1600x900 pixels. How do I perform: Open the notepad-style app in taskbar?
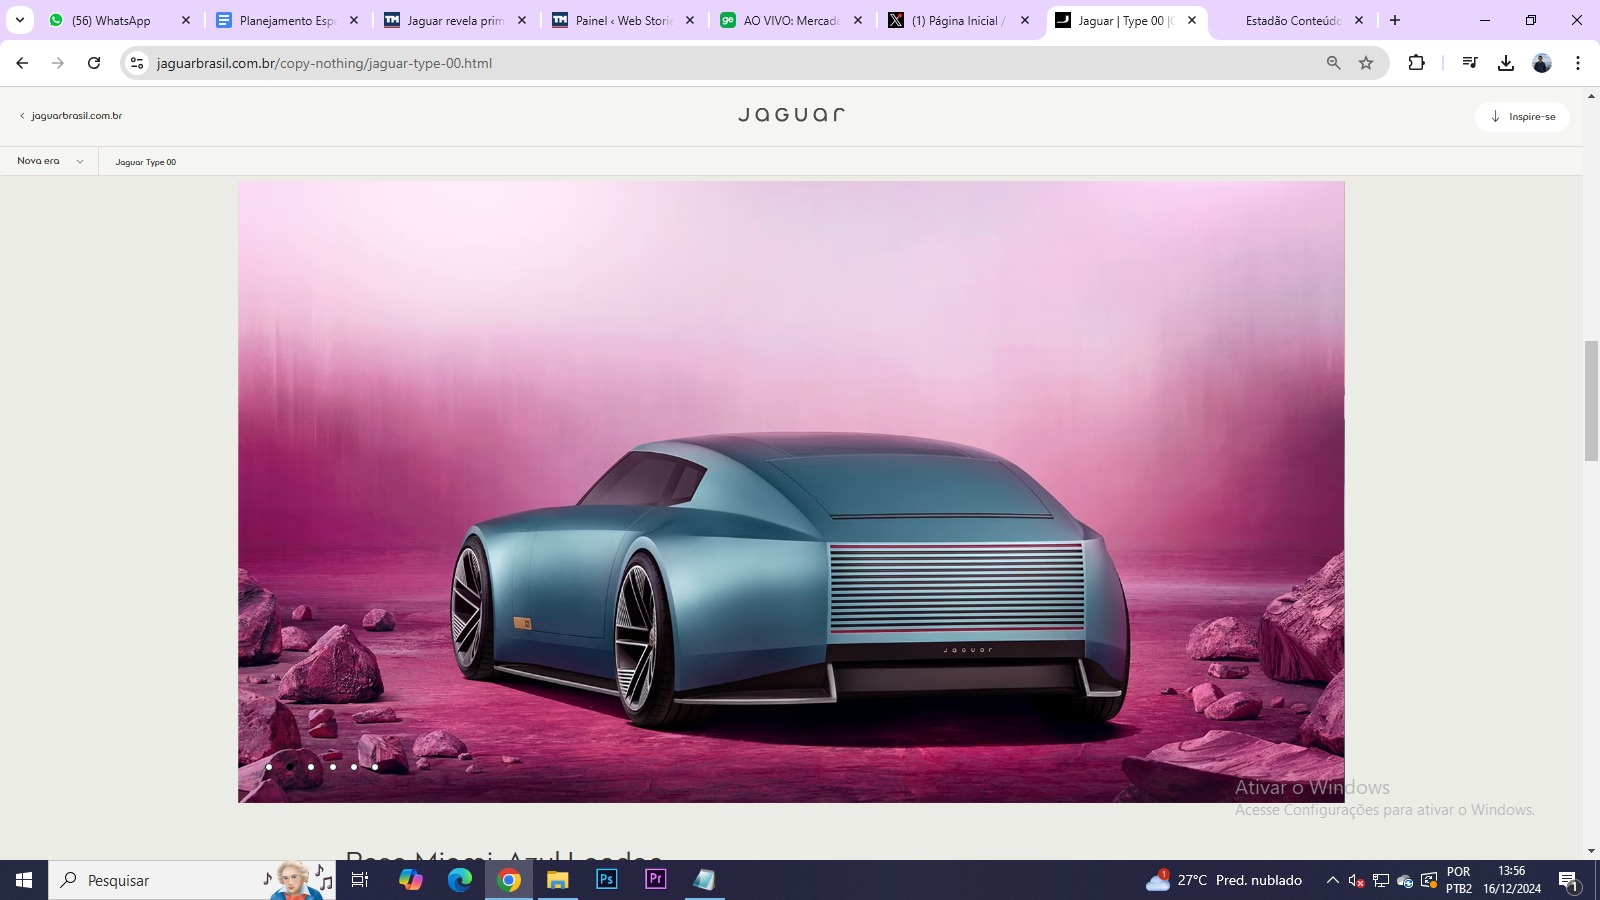pyautogui.click(x=705, y=880)
